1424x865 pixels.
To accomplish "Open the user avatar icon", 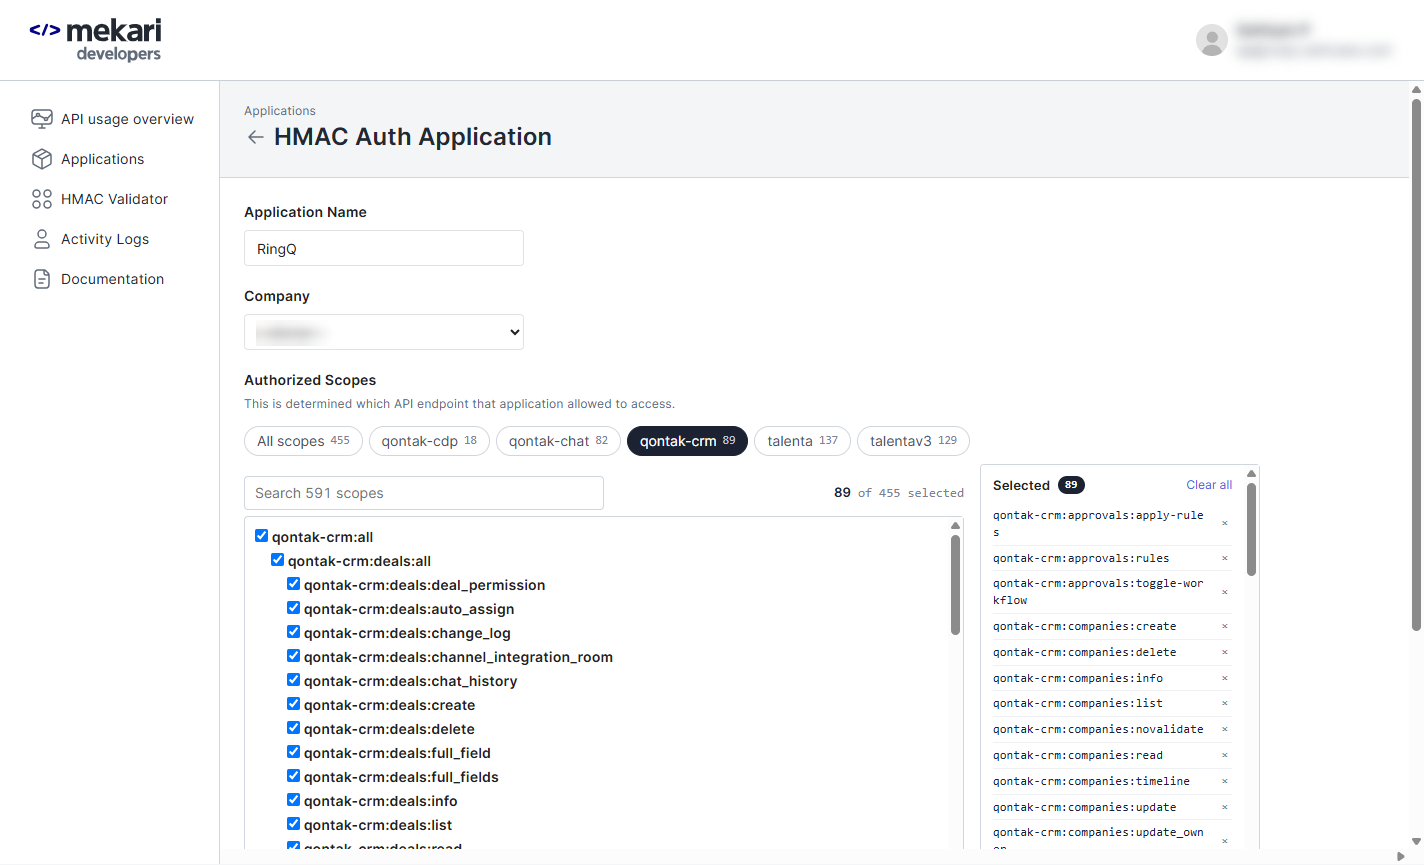I will pyautogui.click(x=1212, y=40).
